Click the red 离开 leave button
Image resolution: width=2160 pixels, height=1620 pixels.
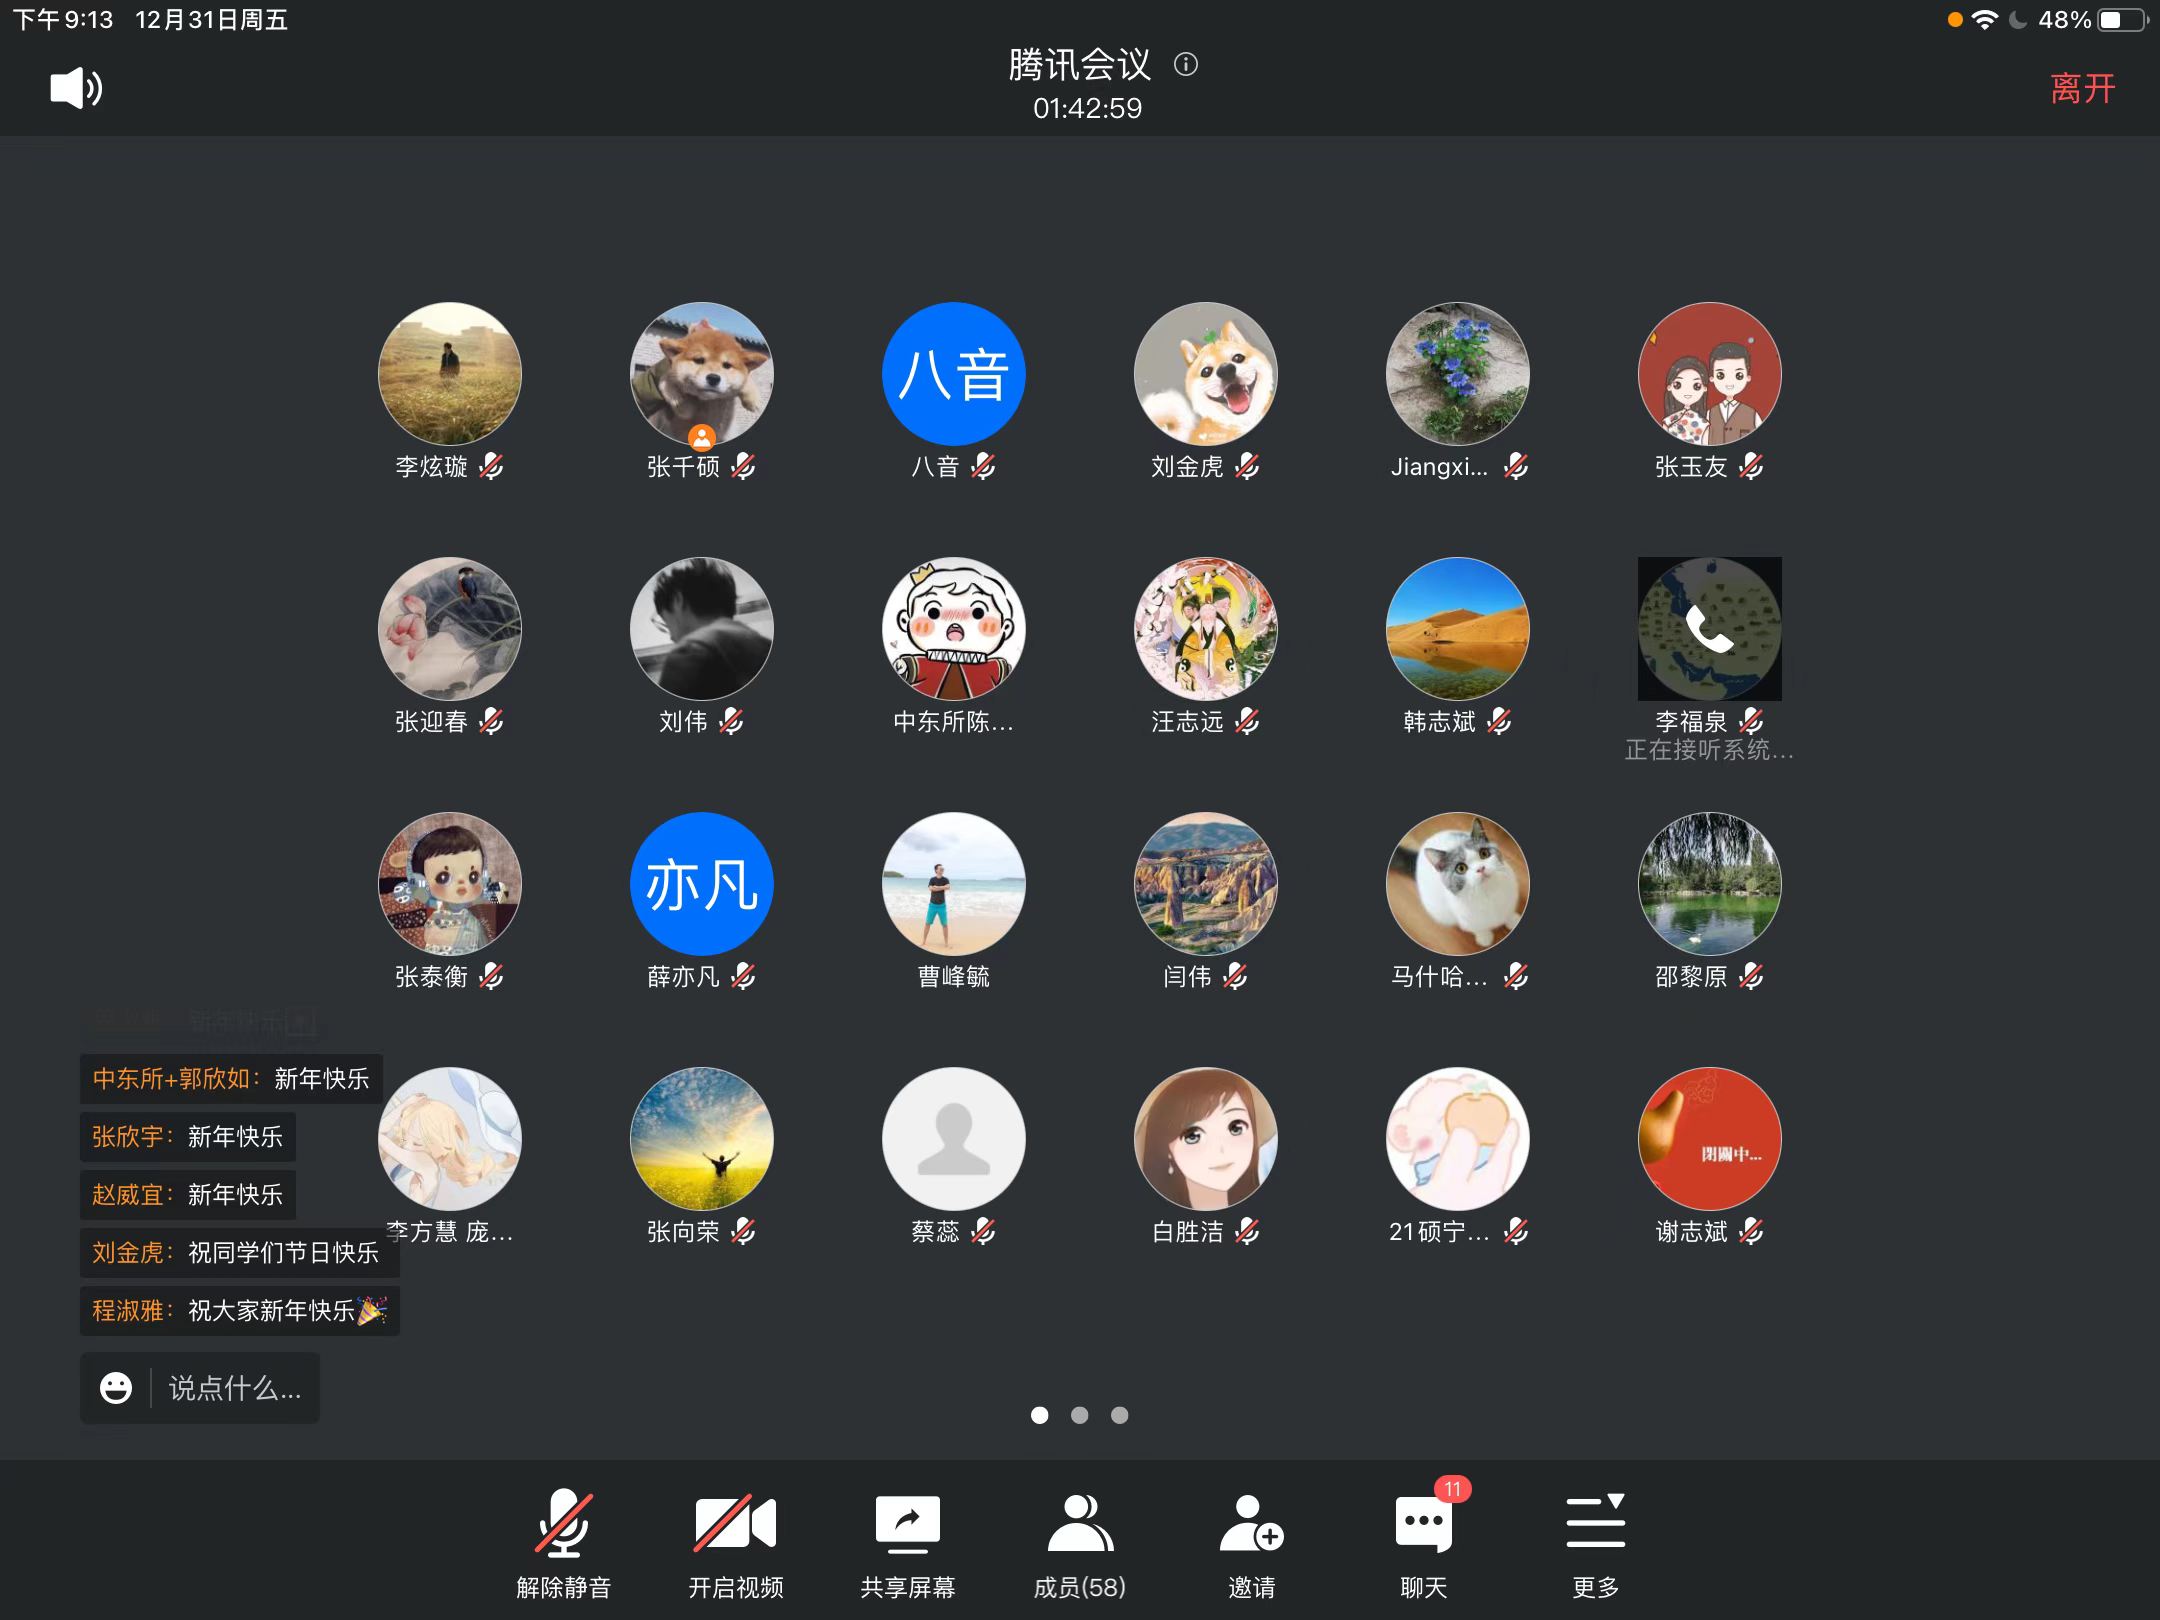coord(2082,88)
